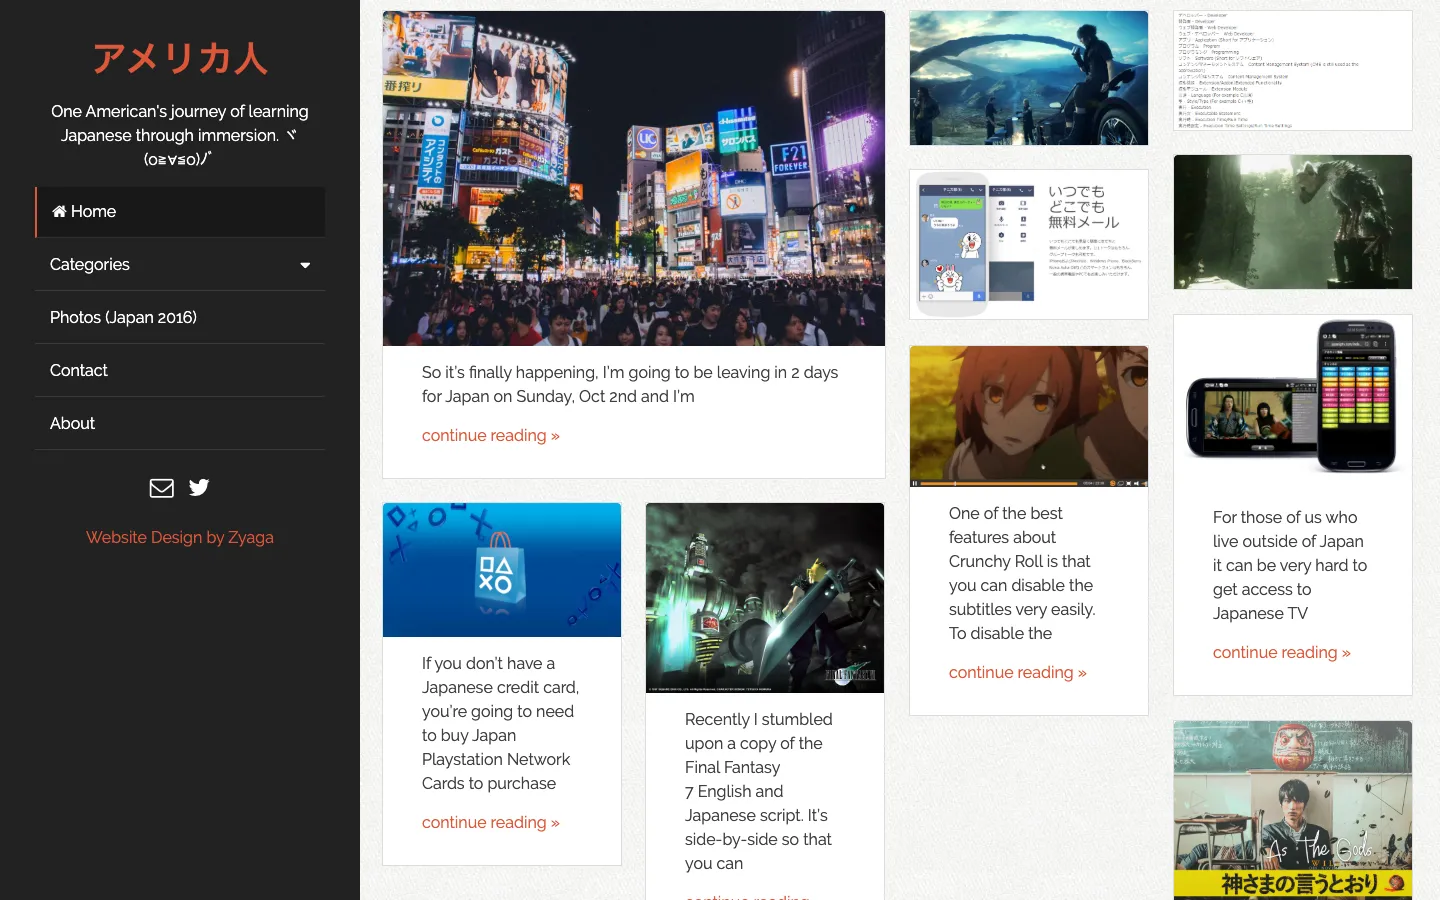This screenshot has height=900, width=1440.
Task: Click the アメリカ人 site title
Action: tap(180, 59)
